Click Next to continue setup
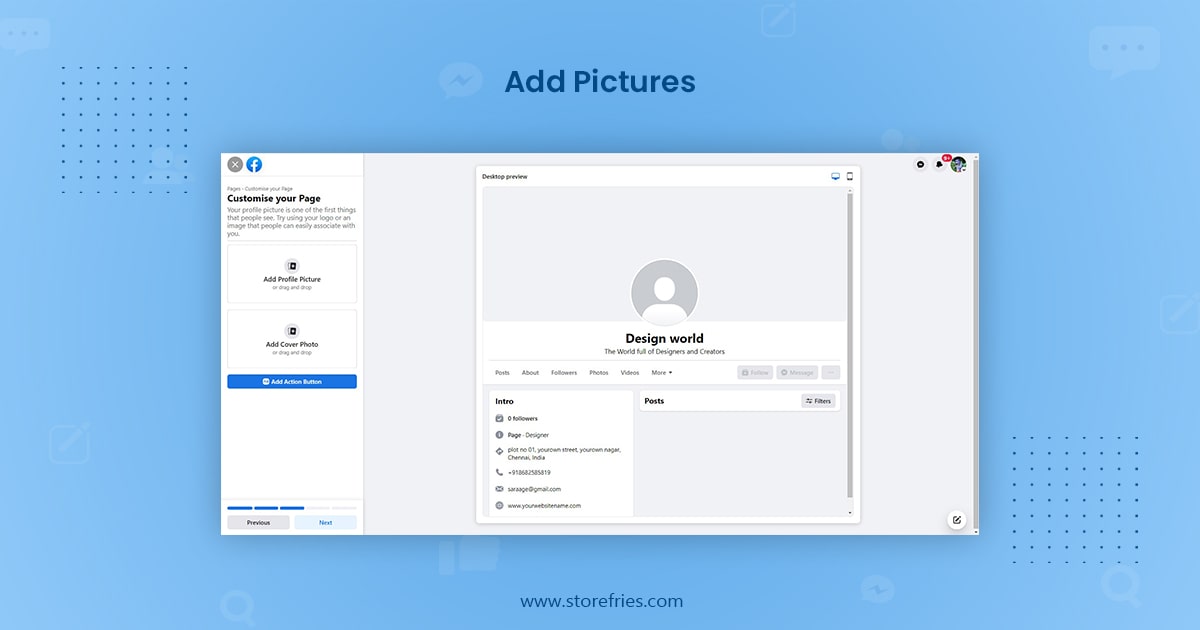Image resolution: width=1200 pixels, height=630 pixels. (325, 522)
